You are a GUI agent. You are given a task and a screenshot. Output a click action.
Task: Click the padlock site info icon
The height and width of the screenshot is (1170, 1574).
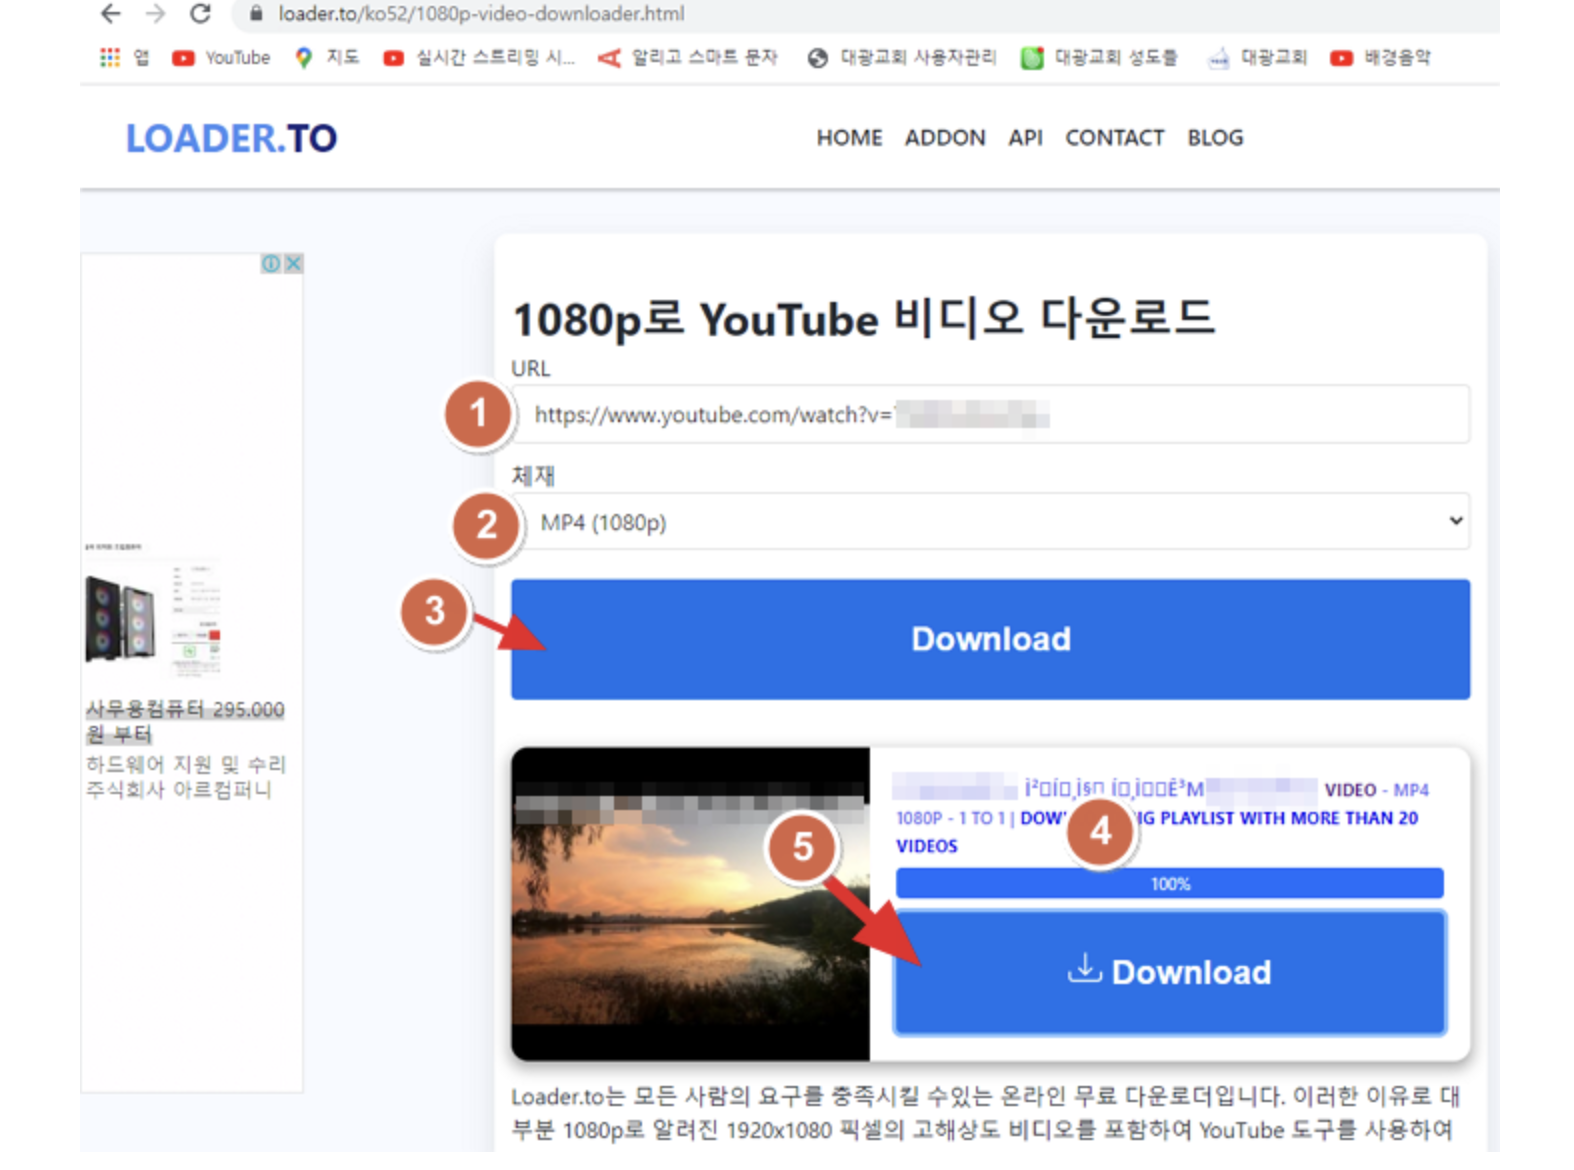(x=256, y=14)
